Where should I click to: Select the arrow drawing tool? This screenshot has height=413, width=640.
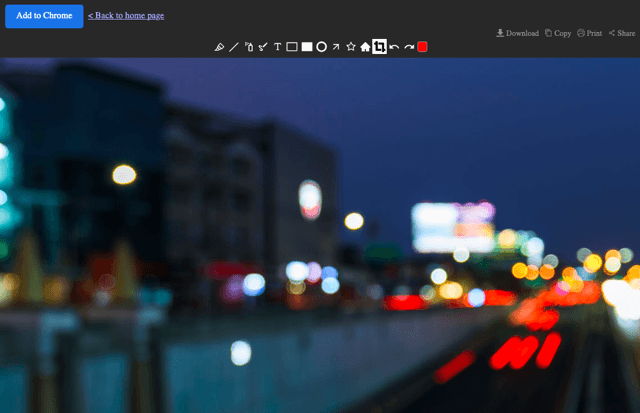(x=336, y=47)
